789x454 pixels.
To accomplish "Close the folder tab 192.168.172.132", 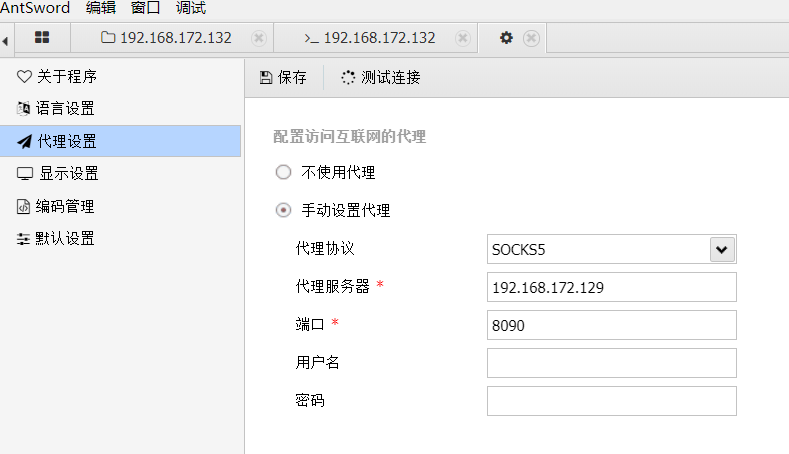I will (258, 38).
